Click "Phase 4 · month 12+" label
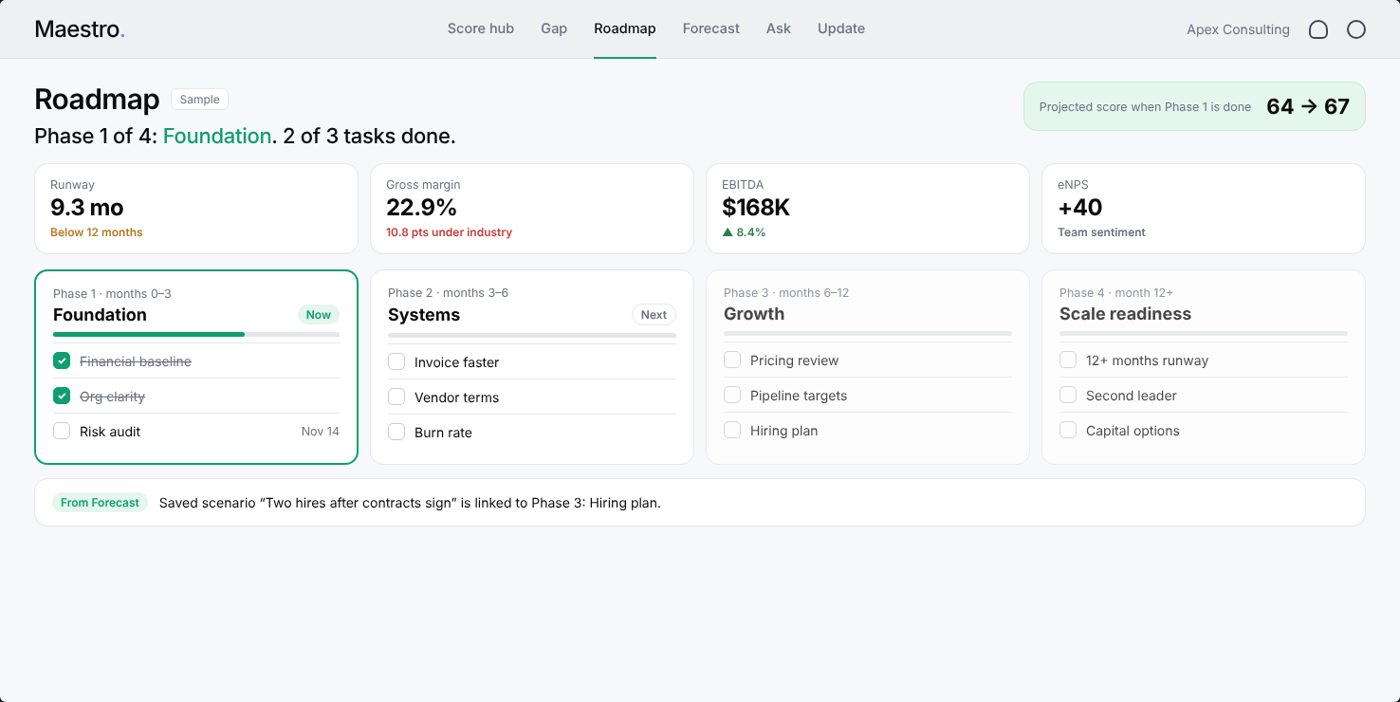The height and width of the screenshot is (702, 1400). [1116, 292]
